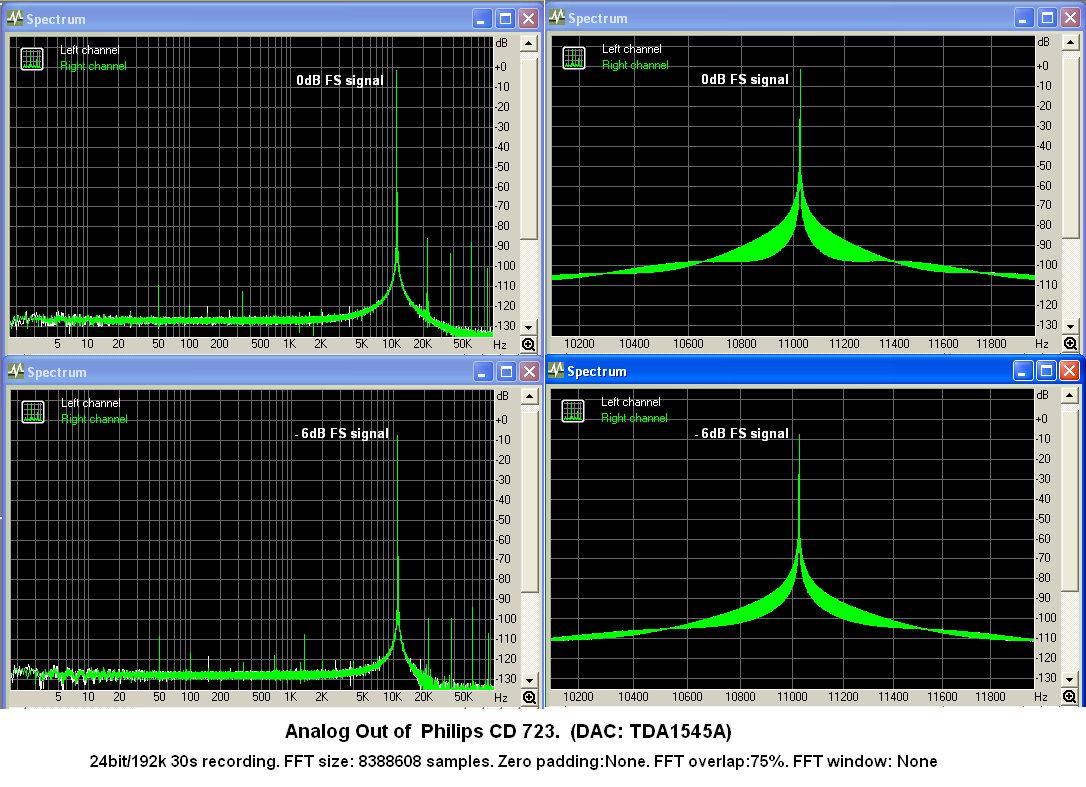Viewport: 1086px width, 787px height.
Task: Click '0dB FS signal' label in top-right graph
Action: 745,80
